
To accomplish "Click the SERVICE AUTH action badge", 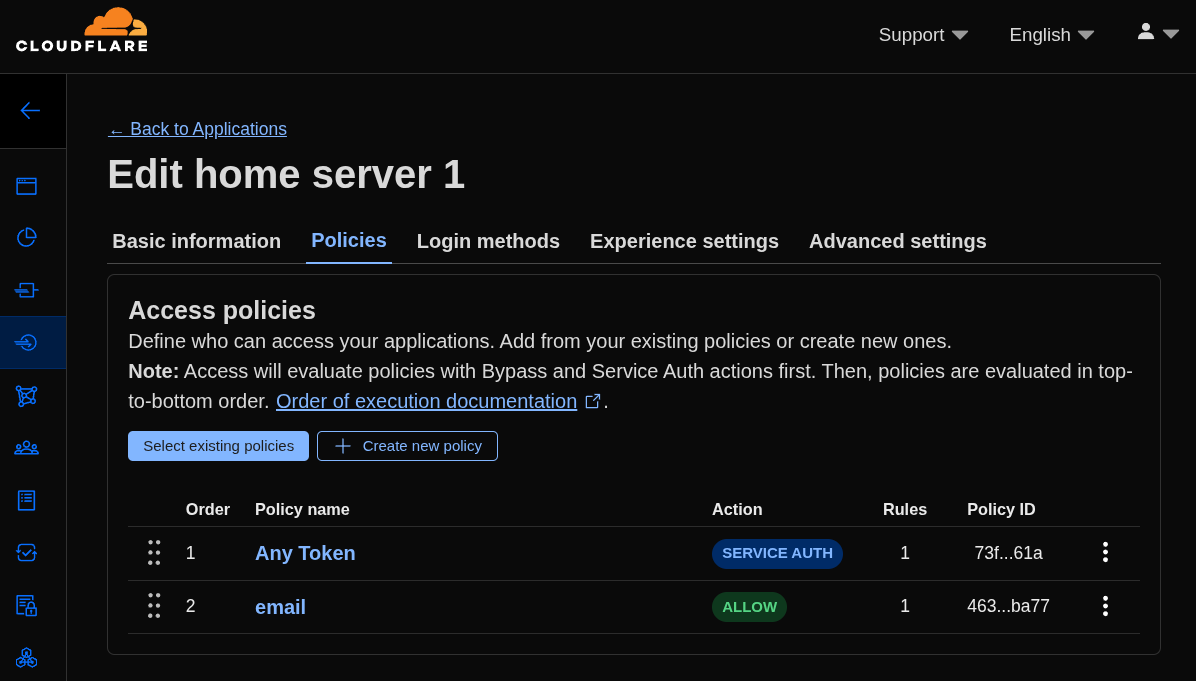I will [777, 554].
